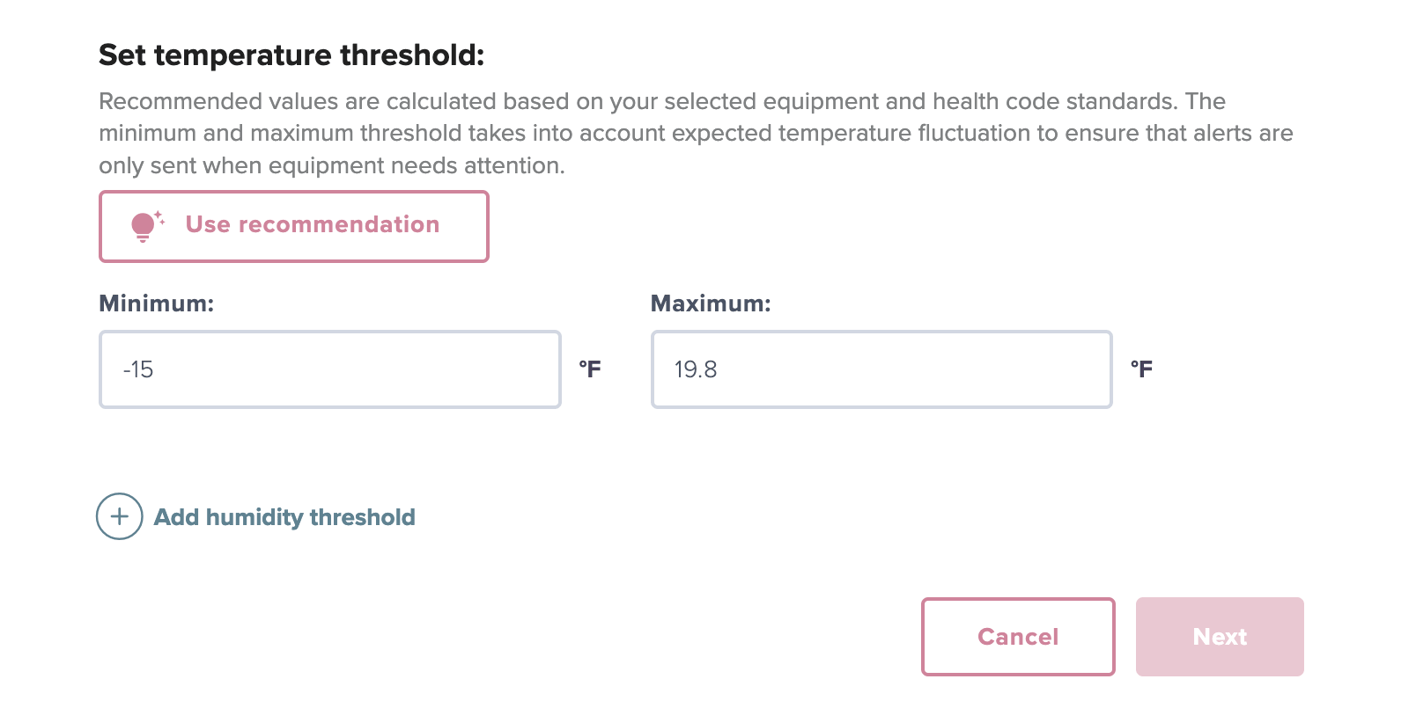Click the Maximum field label
1416x723 pixels.
710,304
